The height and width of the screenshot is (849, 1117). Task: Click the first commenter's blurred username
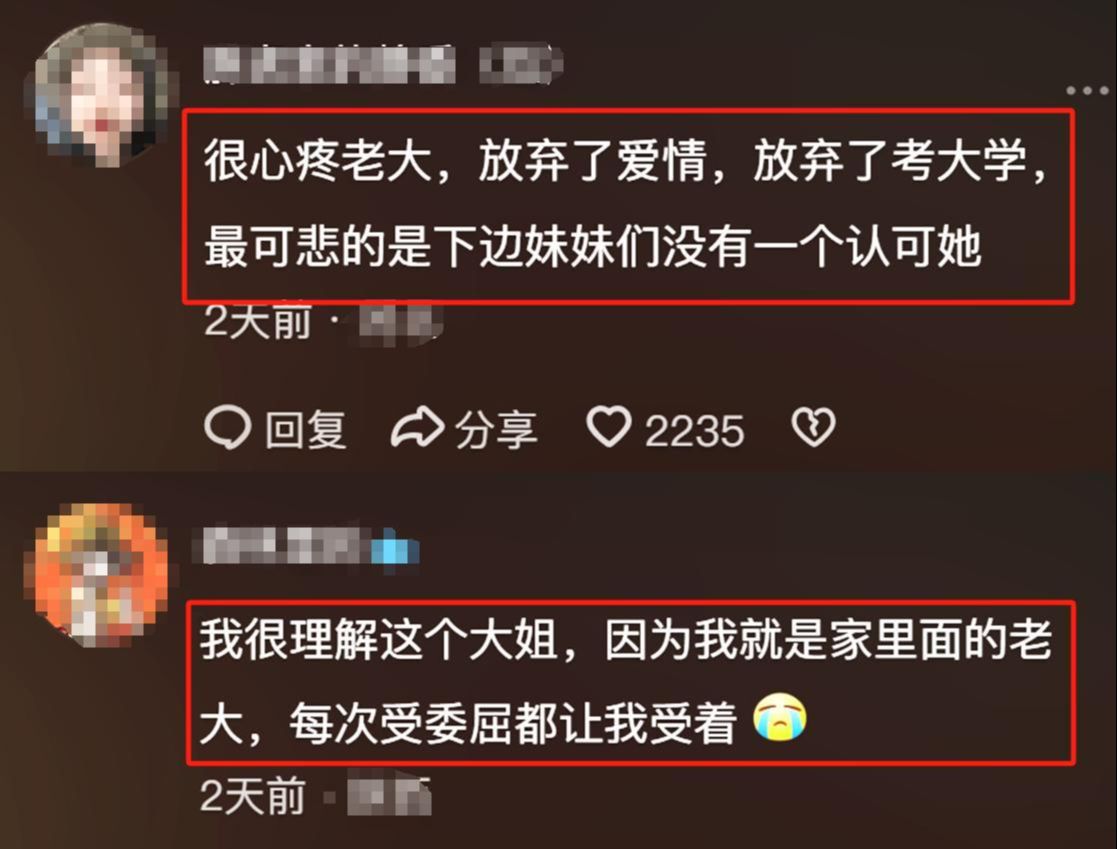tap(330, 64)
